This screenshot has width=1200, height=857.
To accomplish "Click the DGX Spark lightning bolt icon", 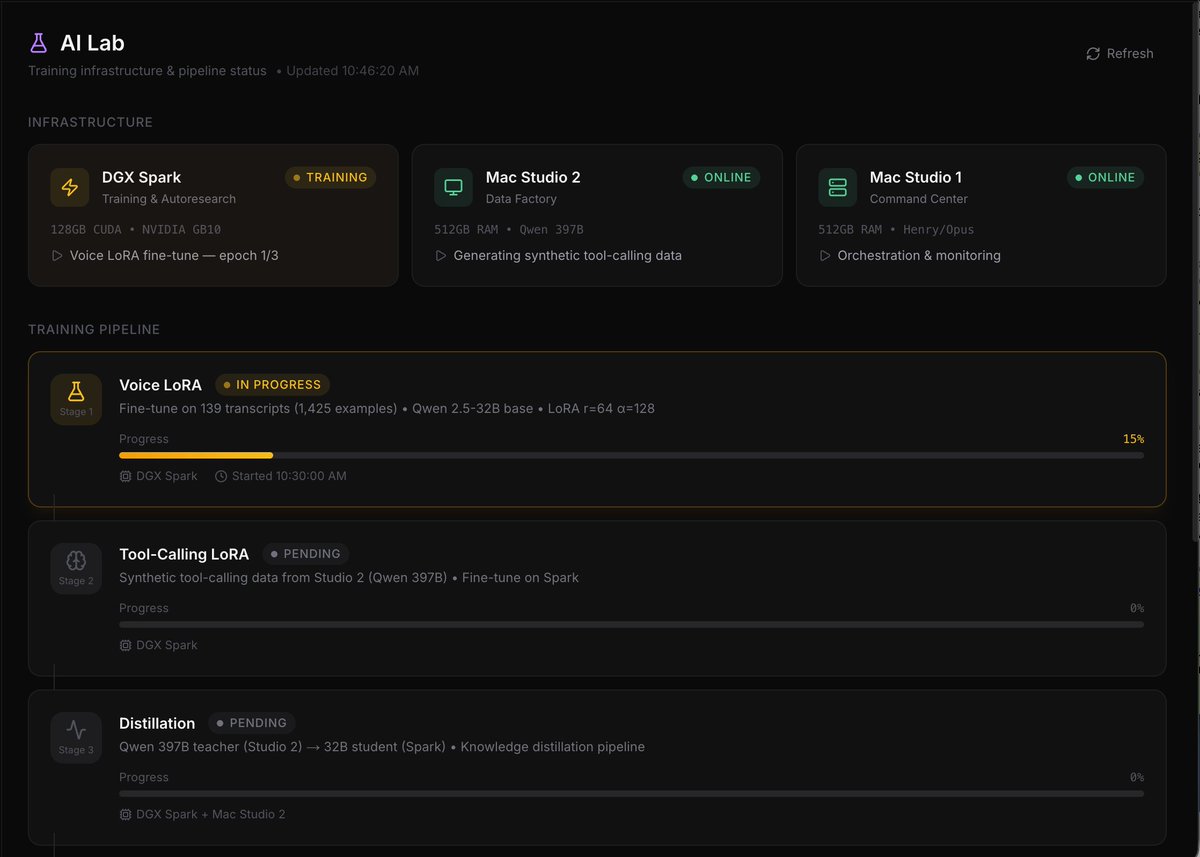I will [70, 187].
